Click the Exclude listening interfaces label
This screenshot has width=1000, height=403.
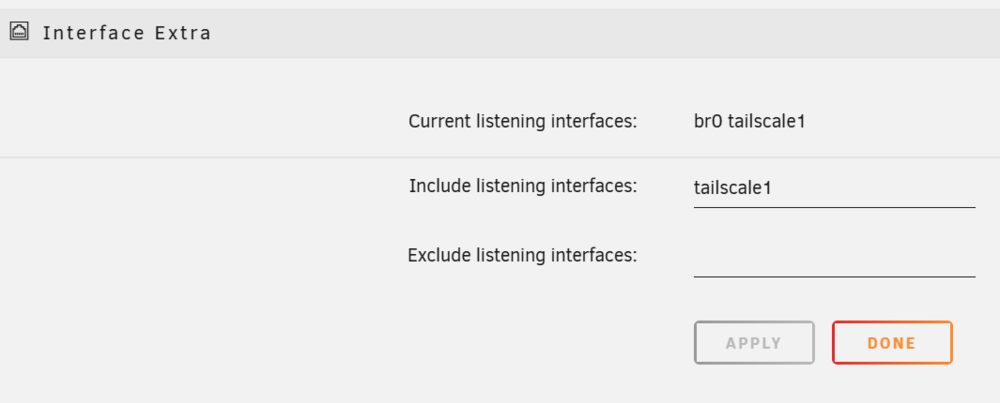522,256
